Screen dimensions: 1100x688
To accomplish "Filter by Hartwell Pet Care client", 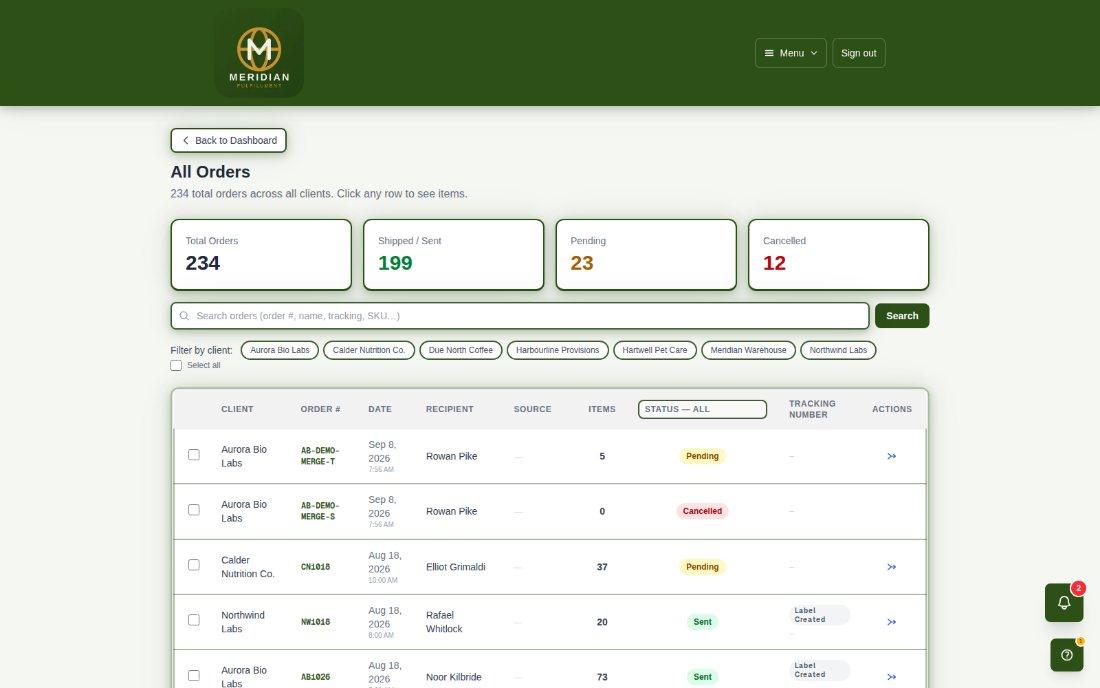I will click(655, 351).
